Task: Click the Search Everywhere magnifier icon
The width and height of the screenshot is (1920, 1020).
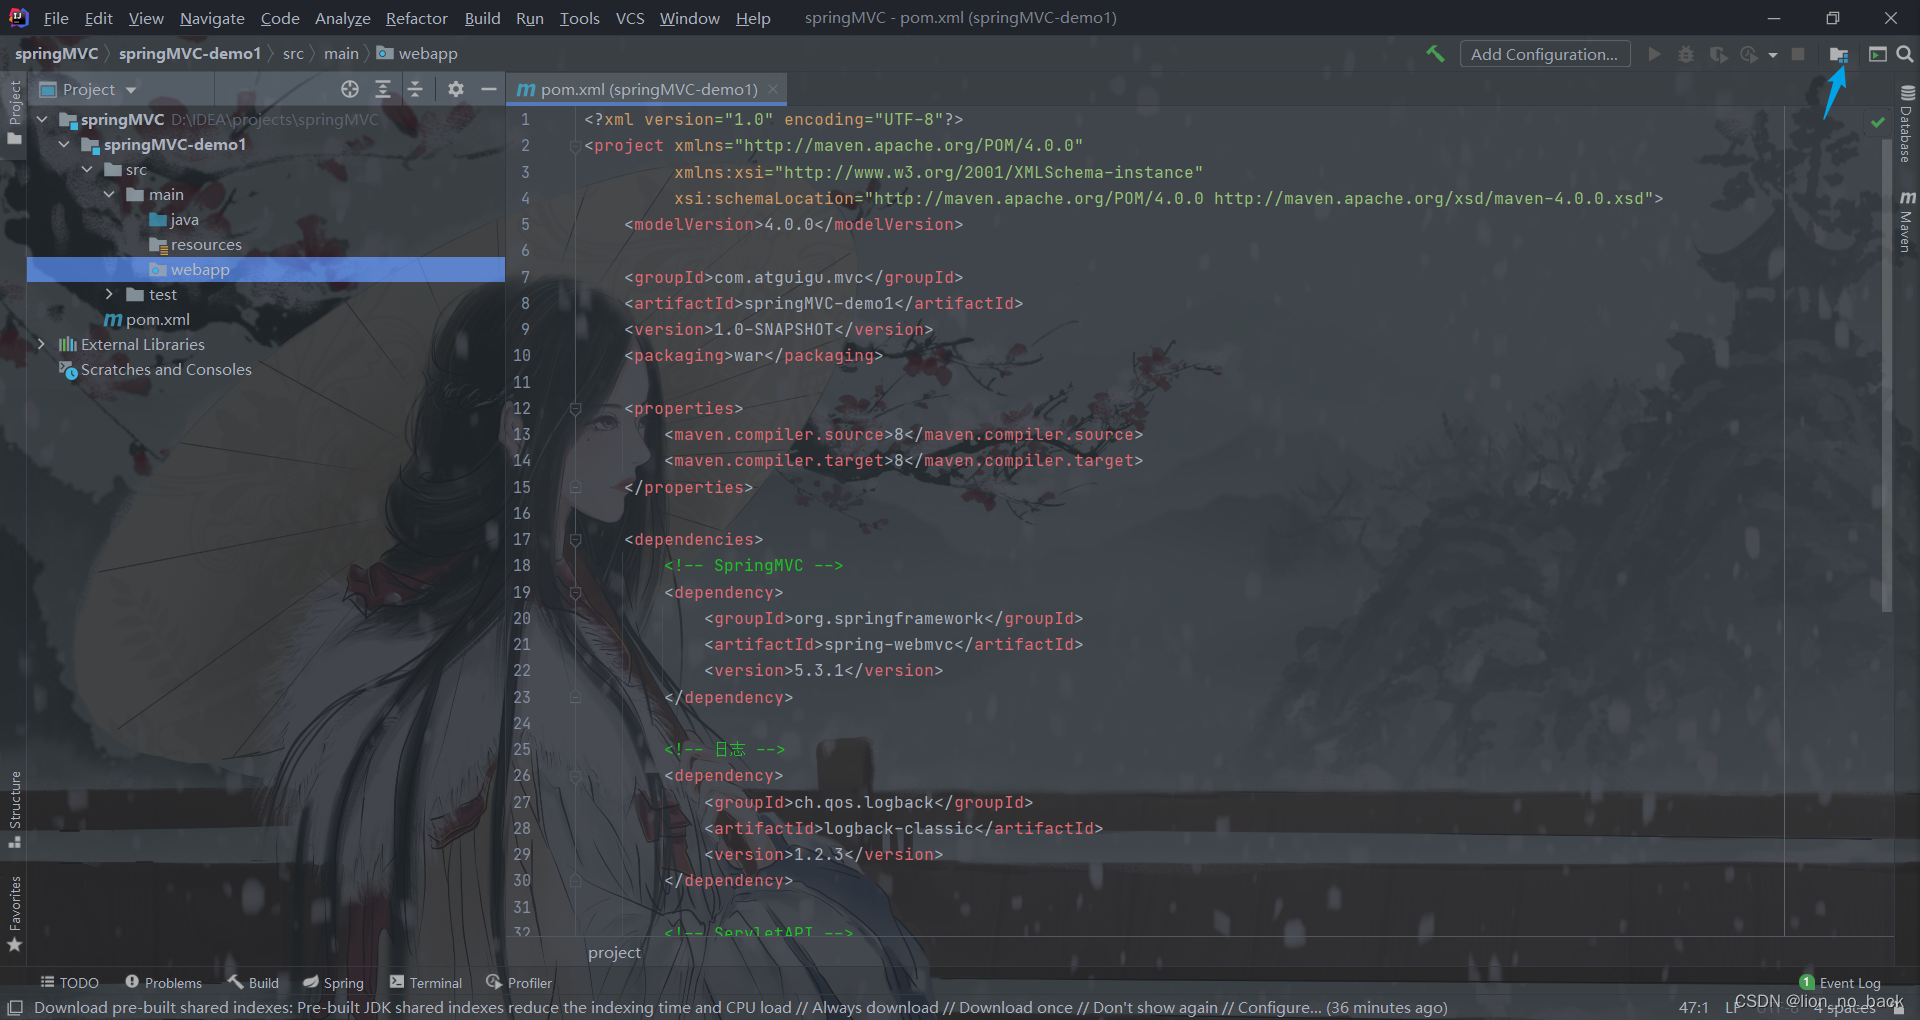Action: (1905, 54)
